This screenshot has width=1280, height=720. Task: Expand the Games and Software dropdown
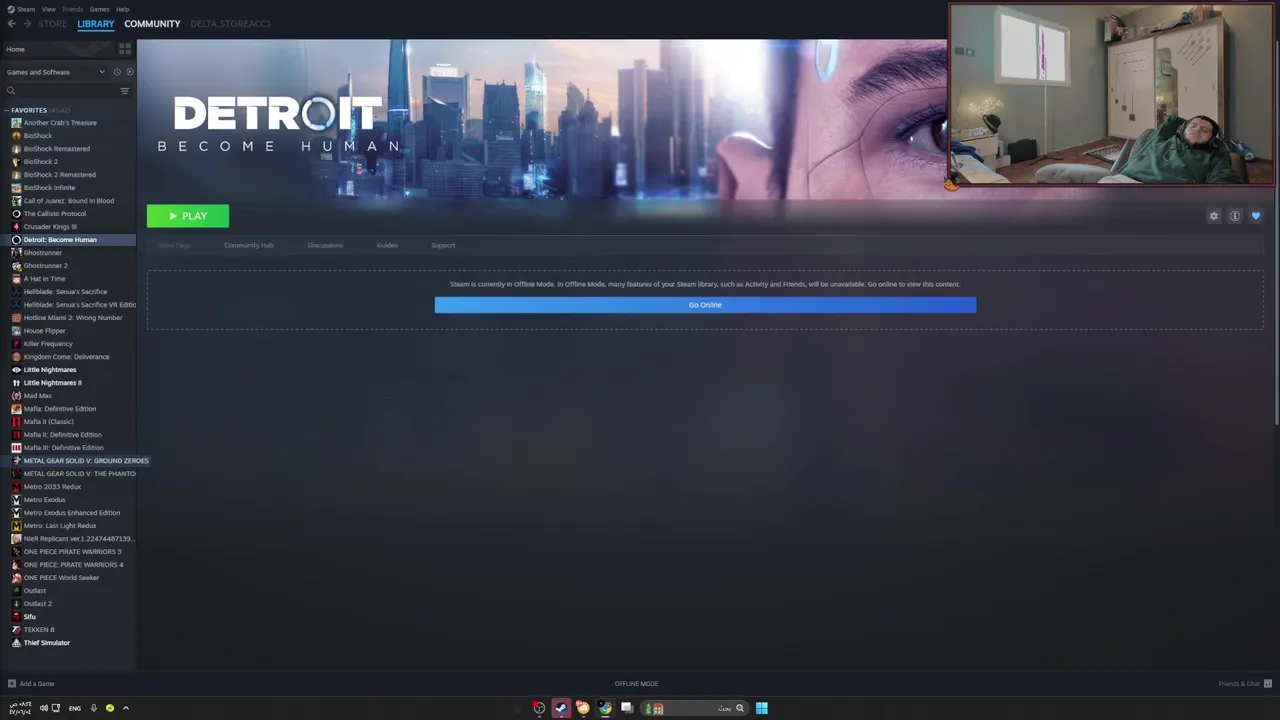[55, 72]
